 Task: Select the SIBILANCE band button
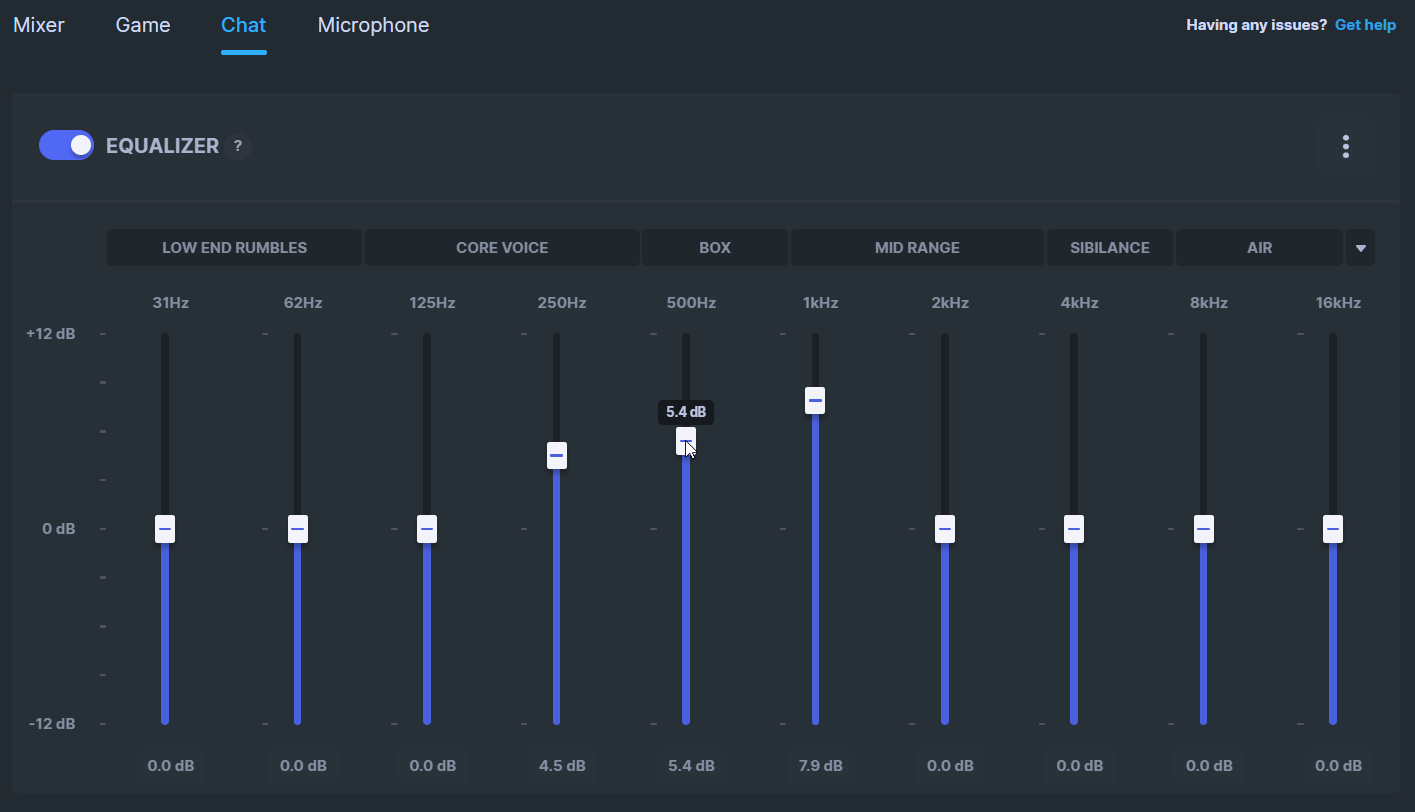(1109, 248)
